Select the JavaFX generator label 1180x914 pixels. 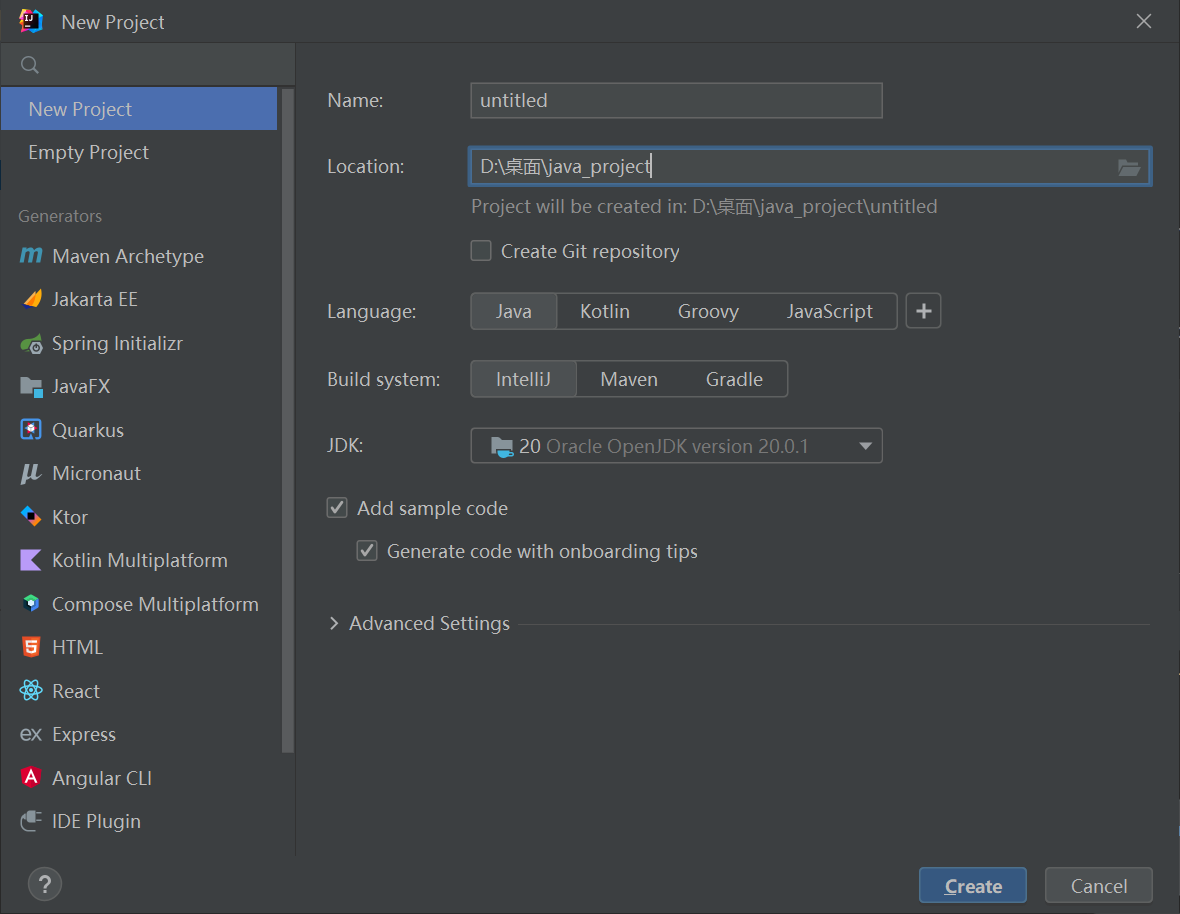coord(81,387)
